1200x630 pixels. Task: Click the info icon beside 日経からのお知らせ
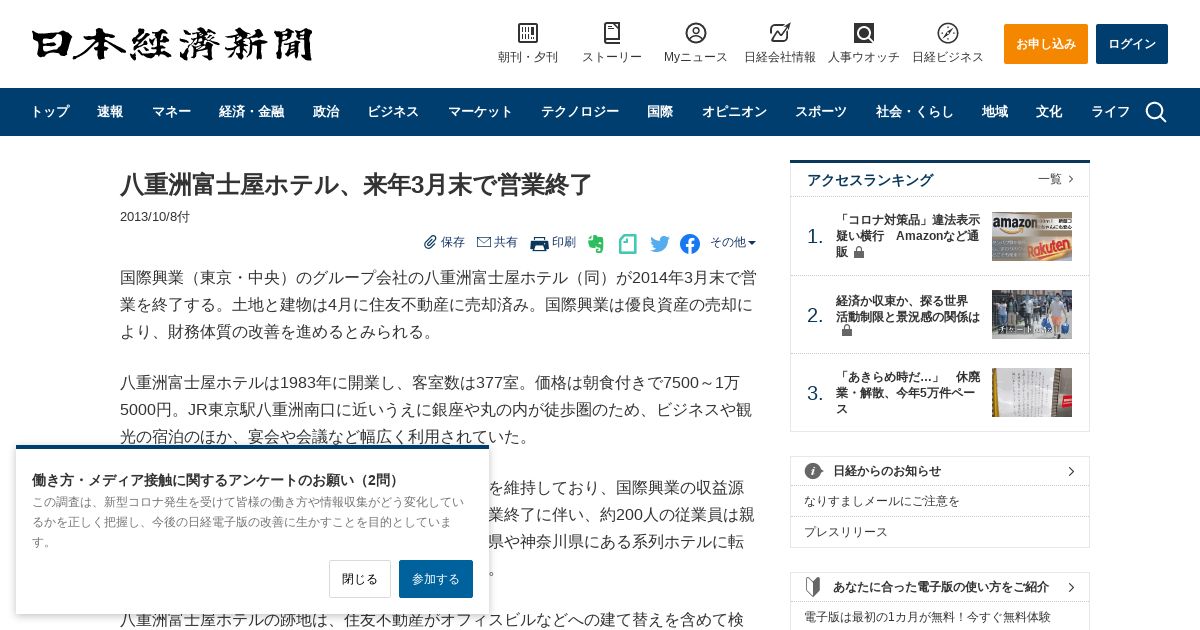(x=813, y=471)
